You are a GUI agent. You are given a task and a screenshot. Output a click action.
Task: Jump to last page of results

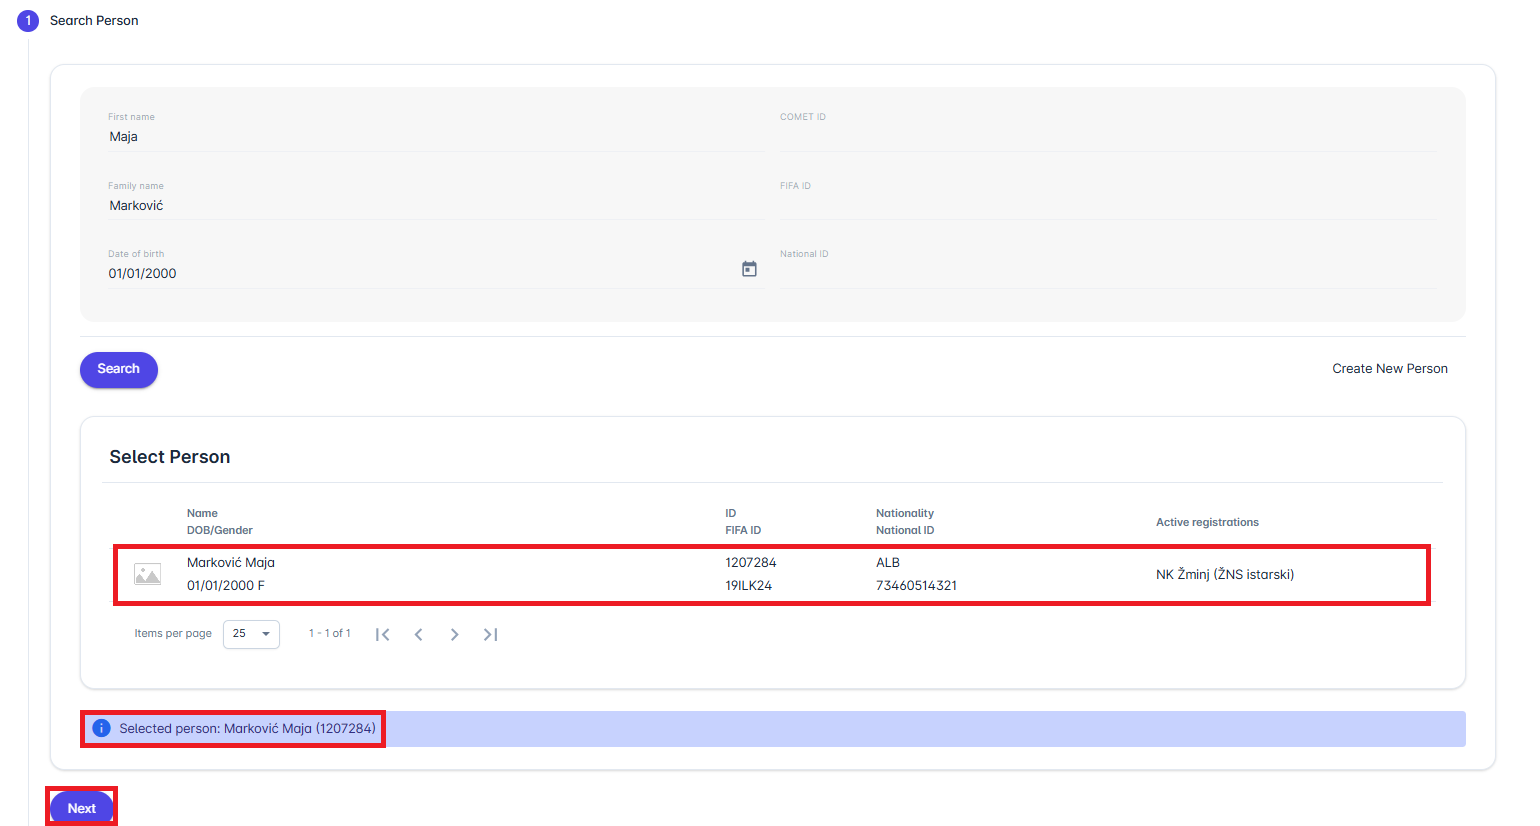(490, 634)
